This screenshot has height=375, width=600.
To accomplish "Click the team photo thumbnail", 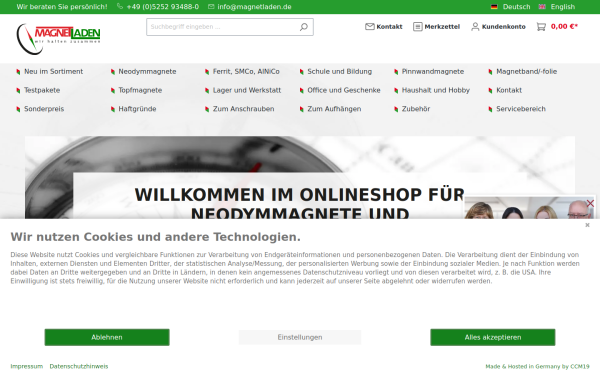I will tap(528, 209).
